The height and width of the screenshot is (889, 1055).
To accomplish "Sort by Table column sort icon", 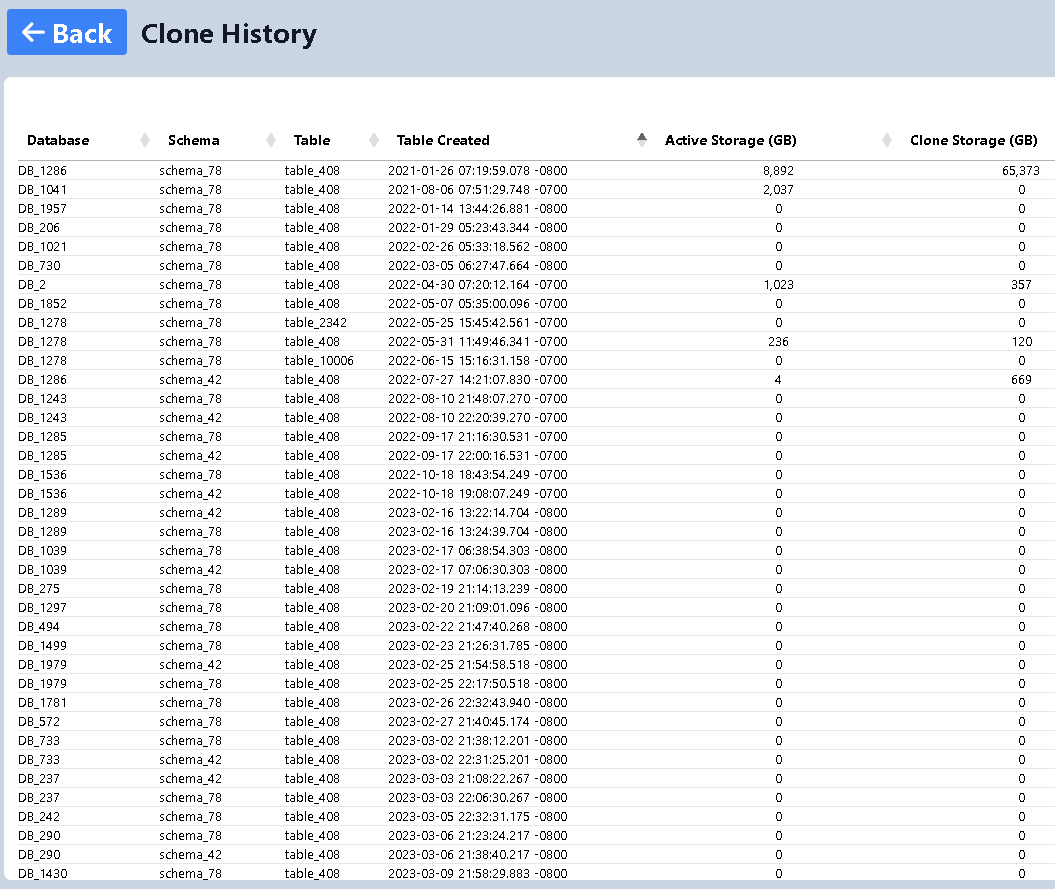I will 374,140.
